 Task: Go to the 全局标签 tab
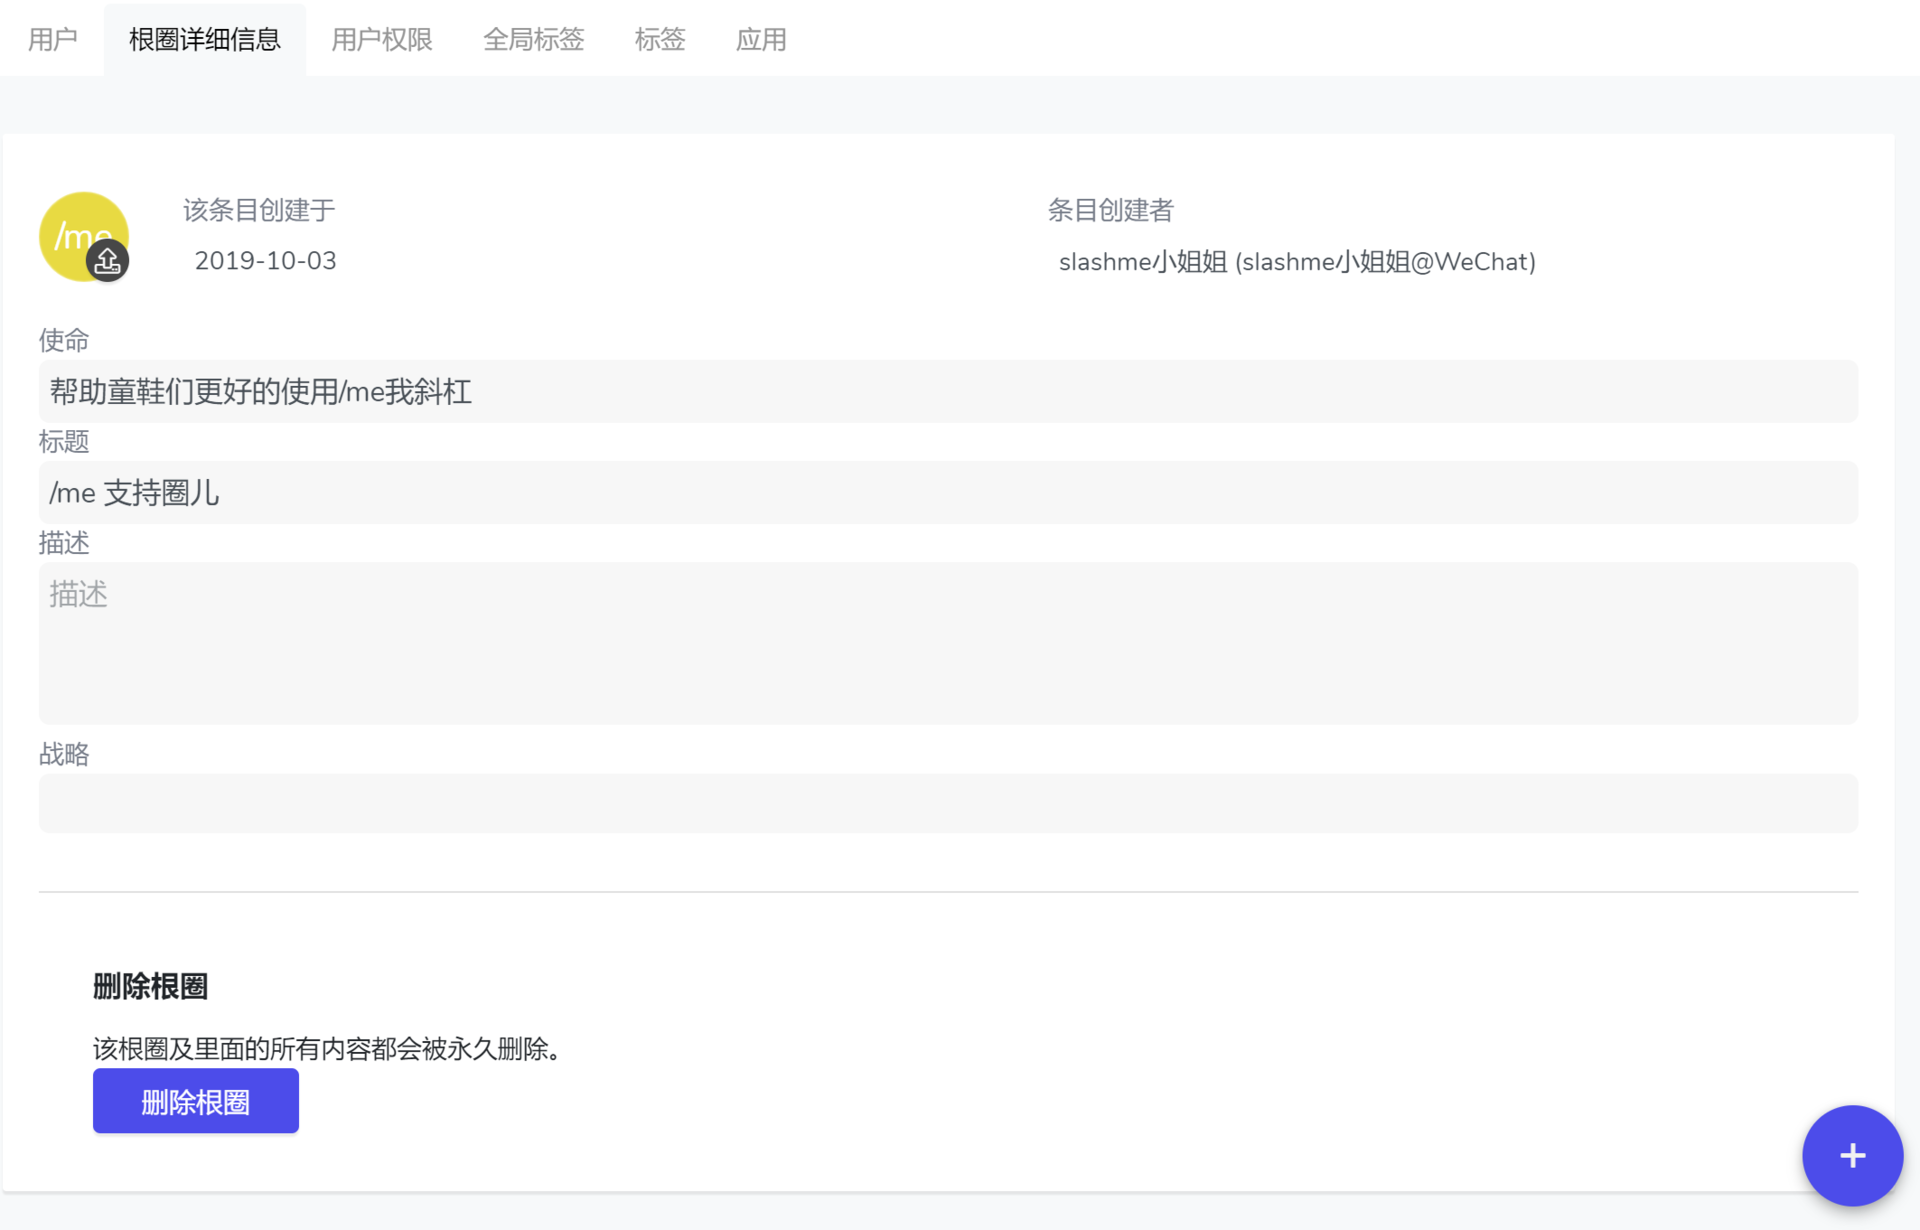(x=534, y=40)
